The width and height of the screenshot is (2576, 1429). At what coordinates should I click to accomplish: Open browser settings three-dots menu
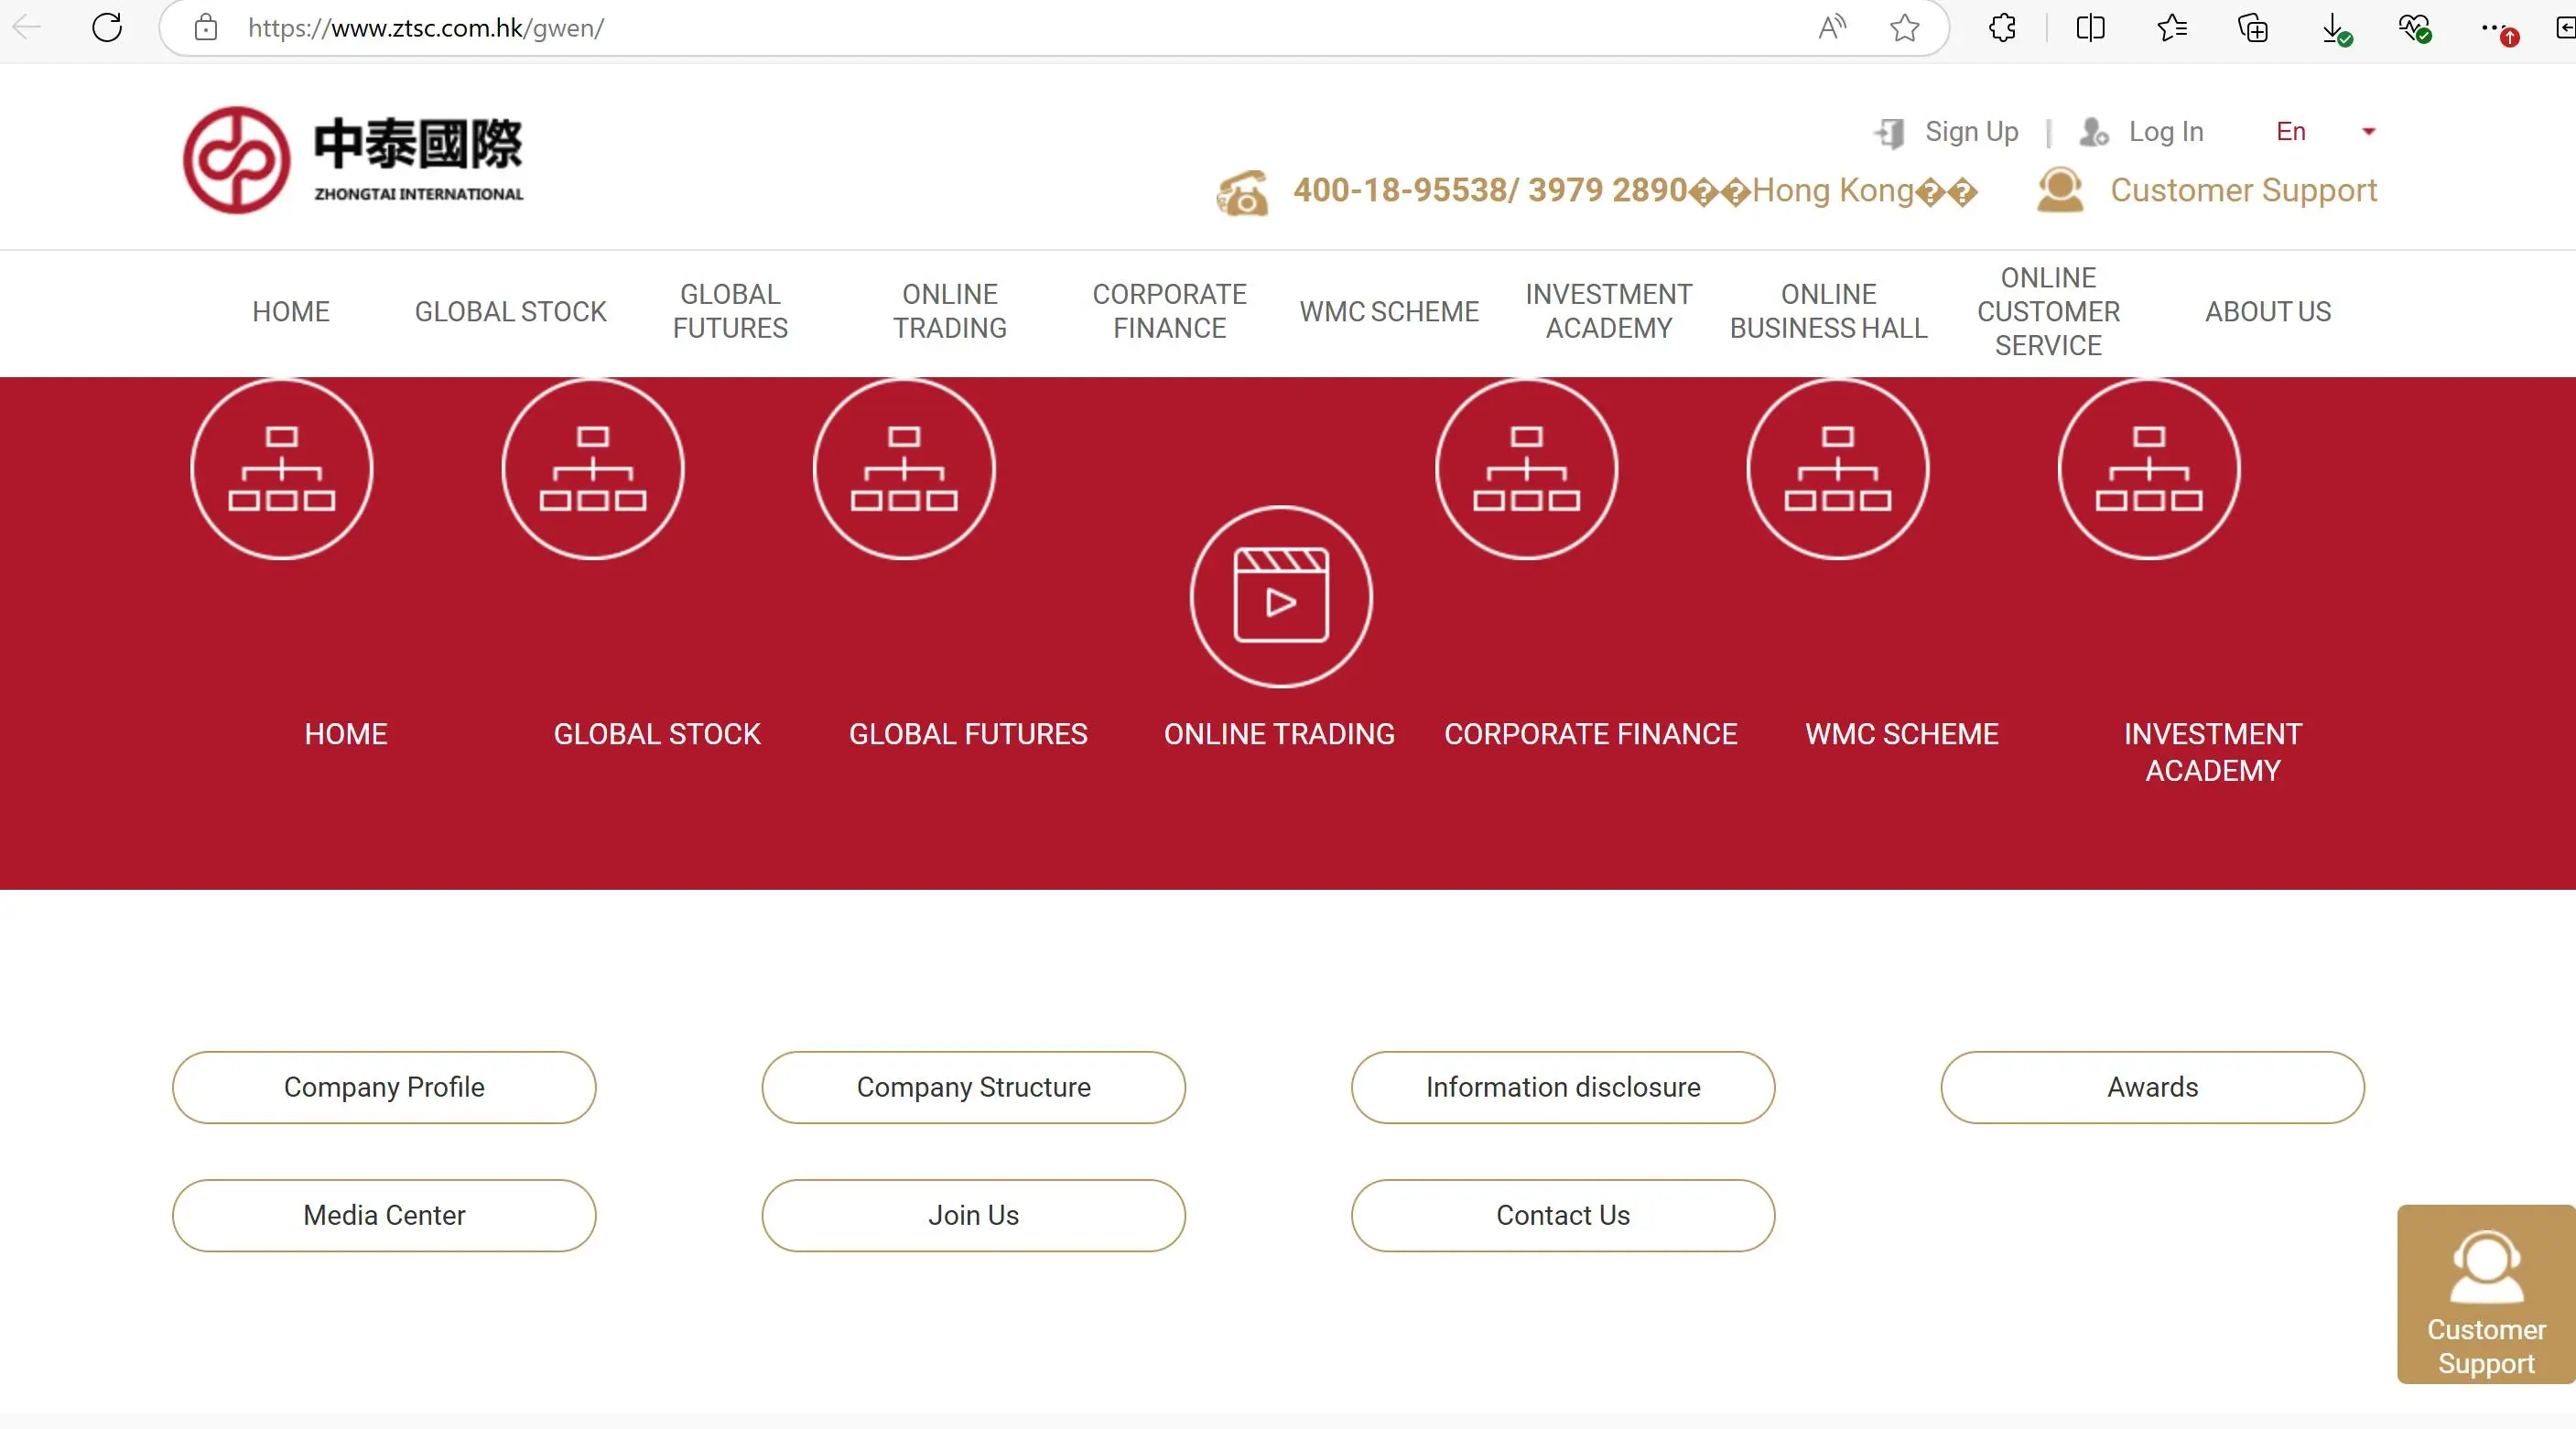coord(2498,30)
